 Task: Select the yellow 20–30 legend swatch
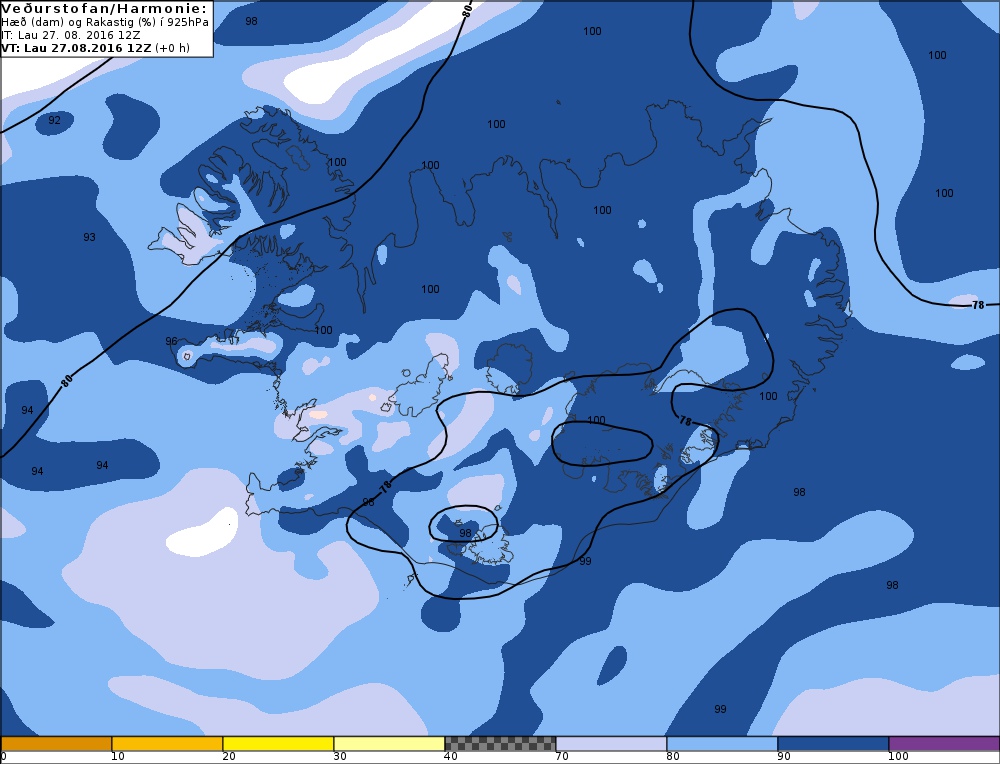click(x=278, y=744)
